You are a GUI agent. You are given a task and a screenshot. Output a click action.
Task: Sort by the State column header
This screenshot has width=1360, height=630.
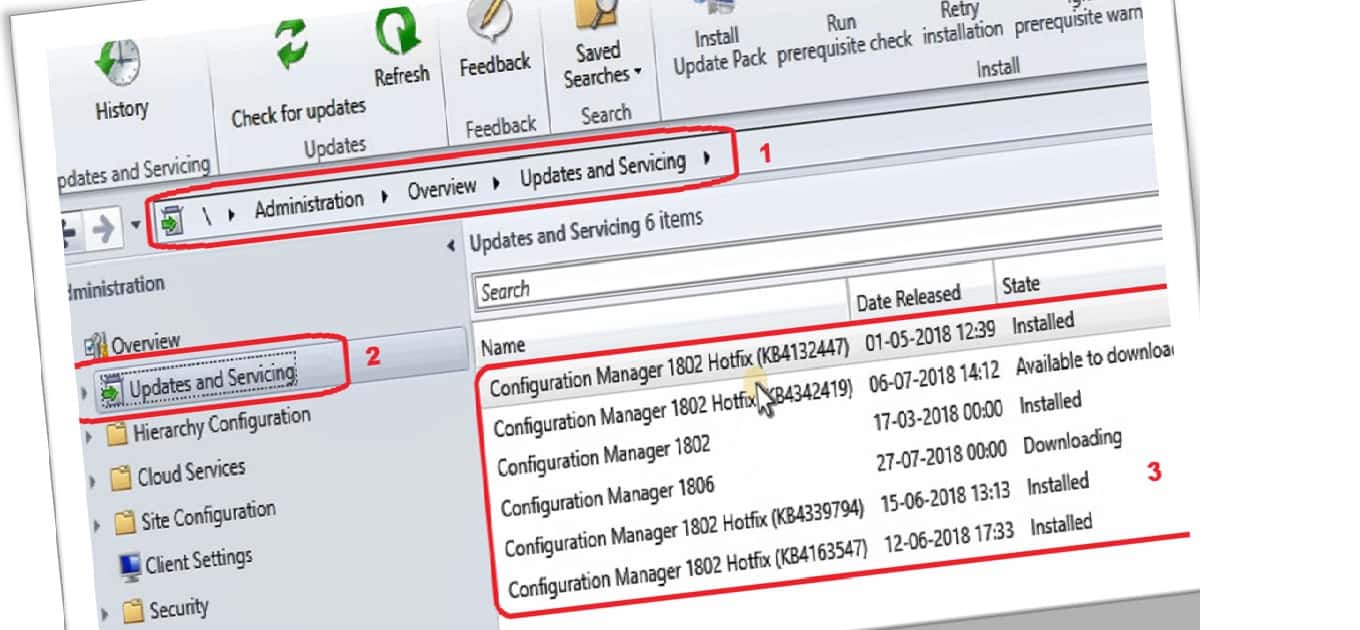1020,285
